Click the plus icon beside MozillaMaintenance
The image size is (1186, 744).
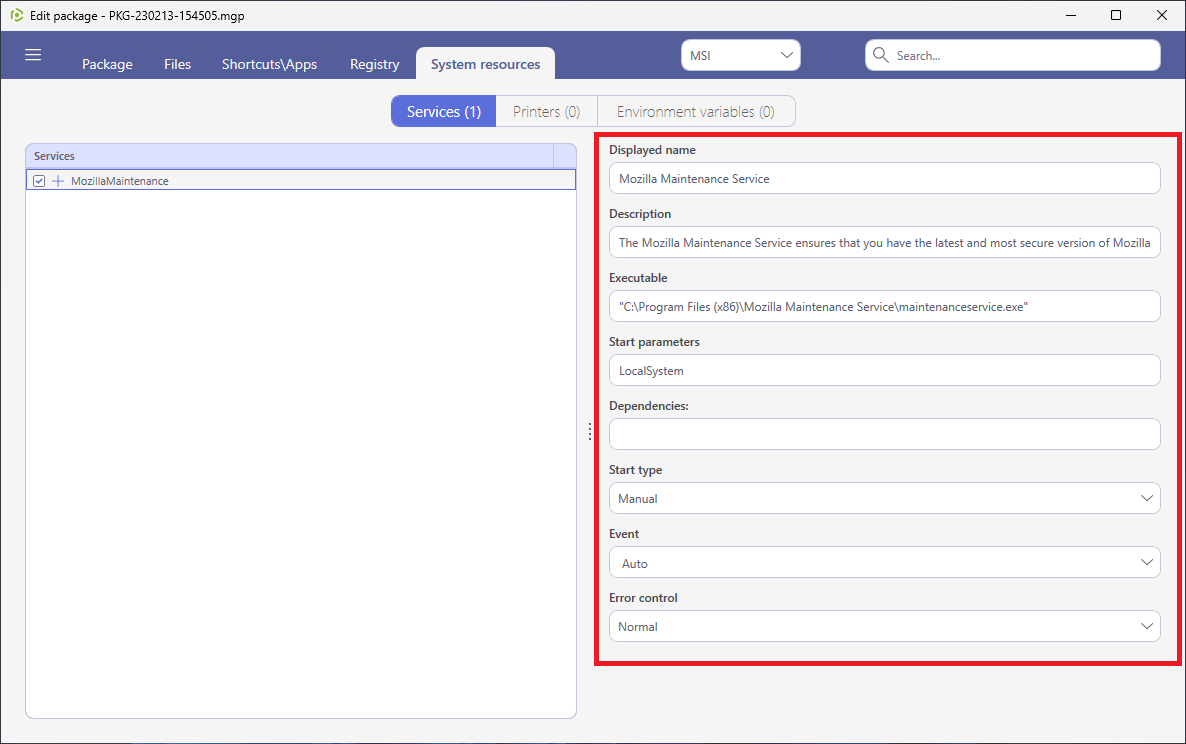[x=57, y=181]
